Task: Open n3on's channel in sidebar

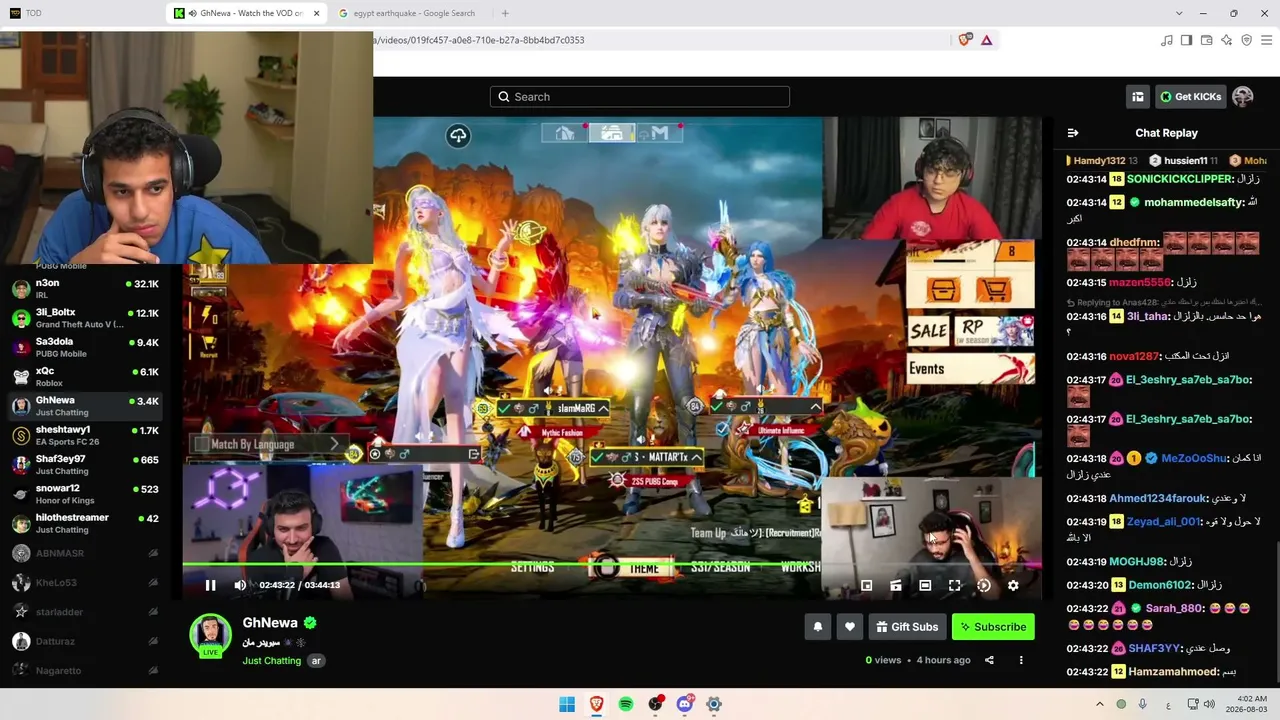Action: click(85, 289)
